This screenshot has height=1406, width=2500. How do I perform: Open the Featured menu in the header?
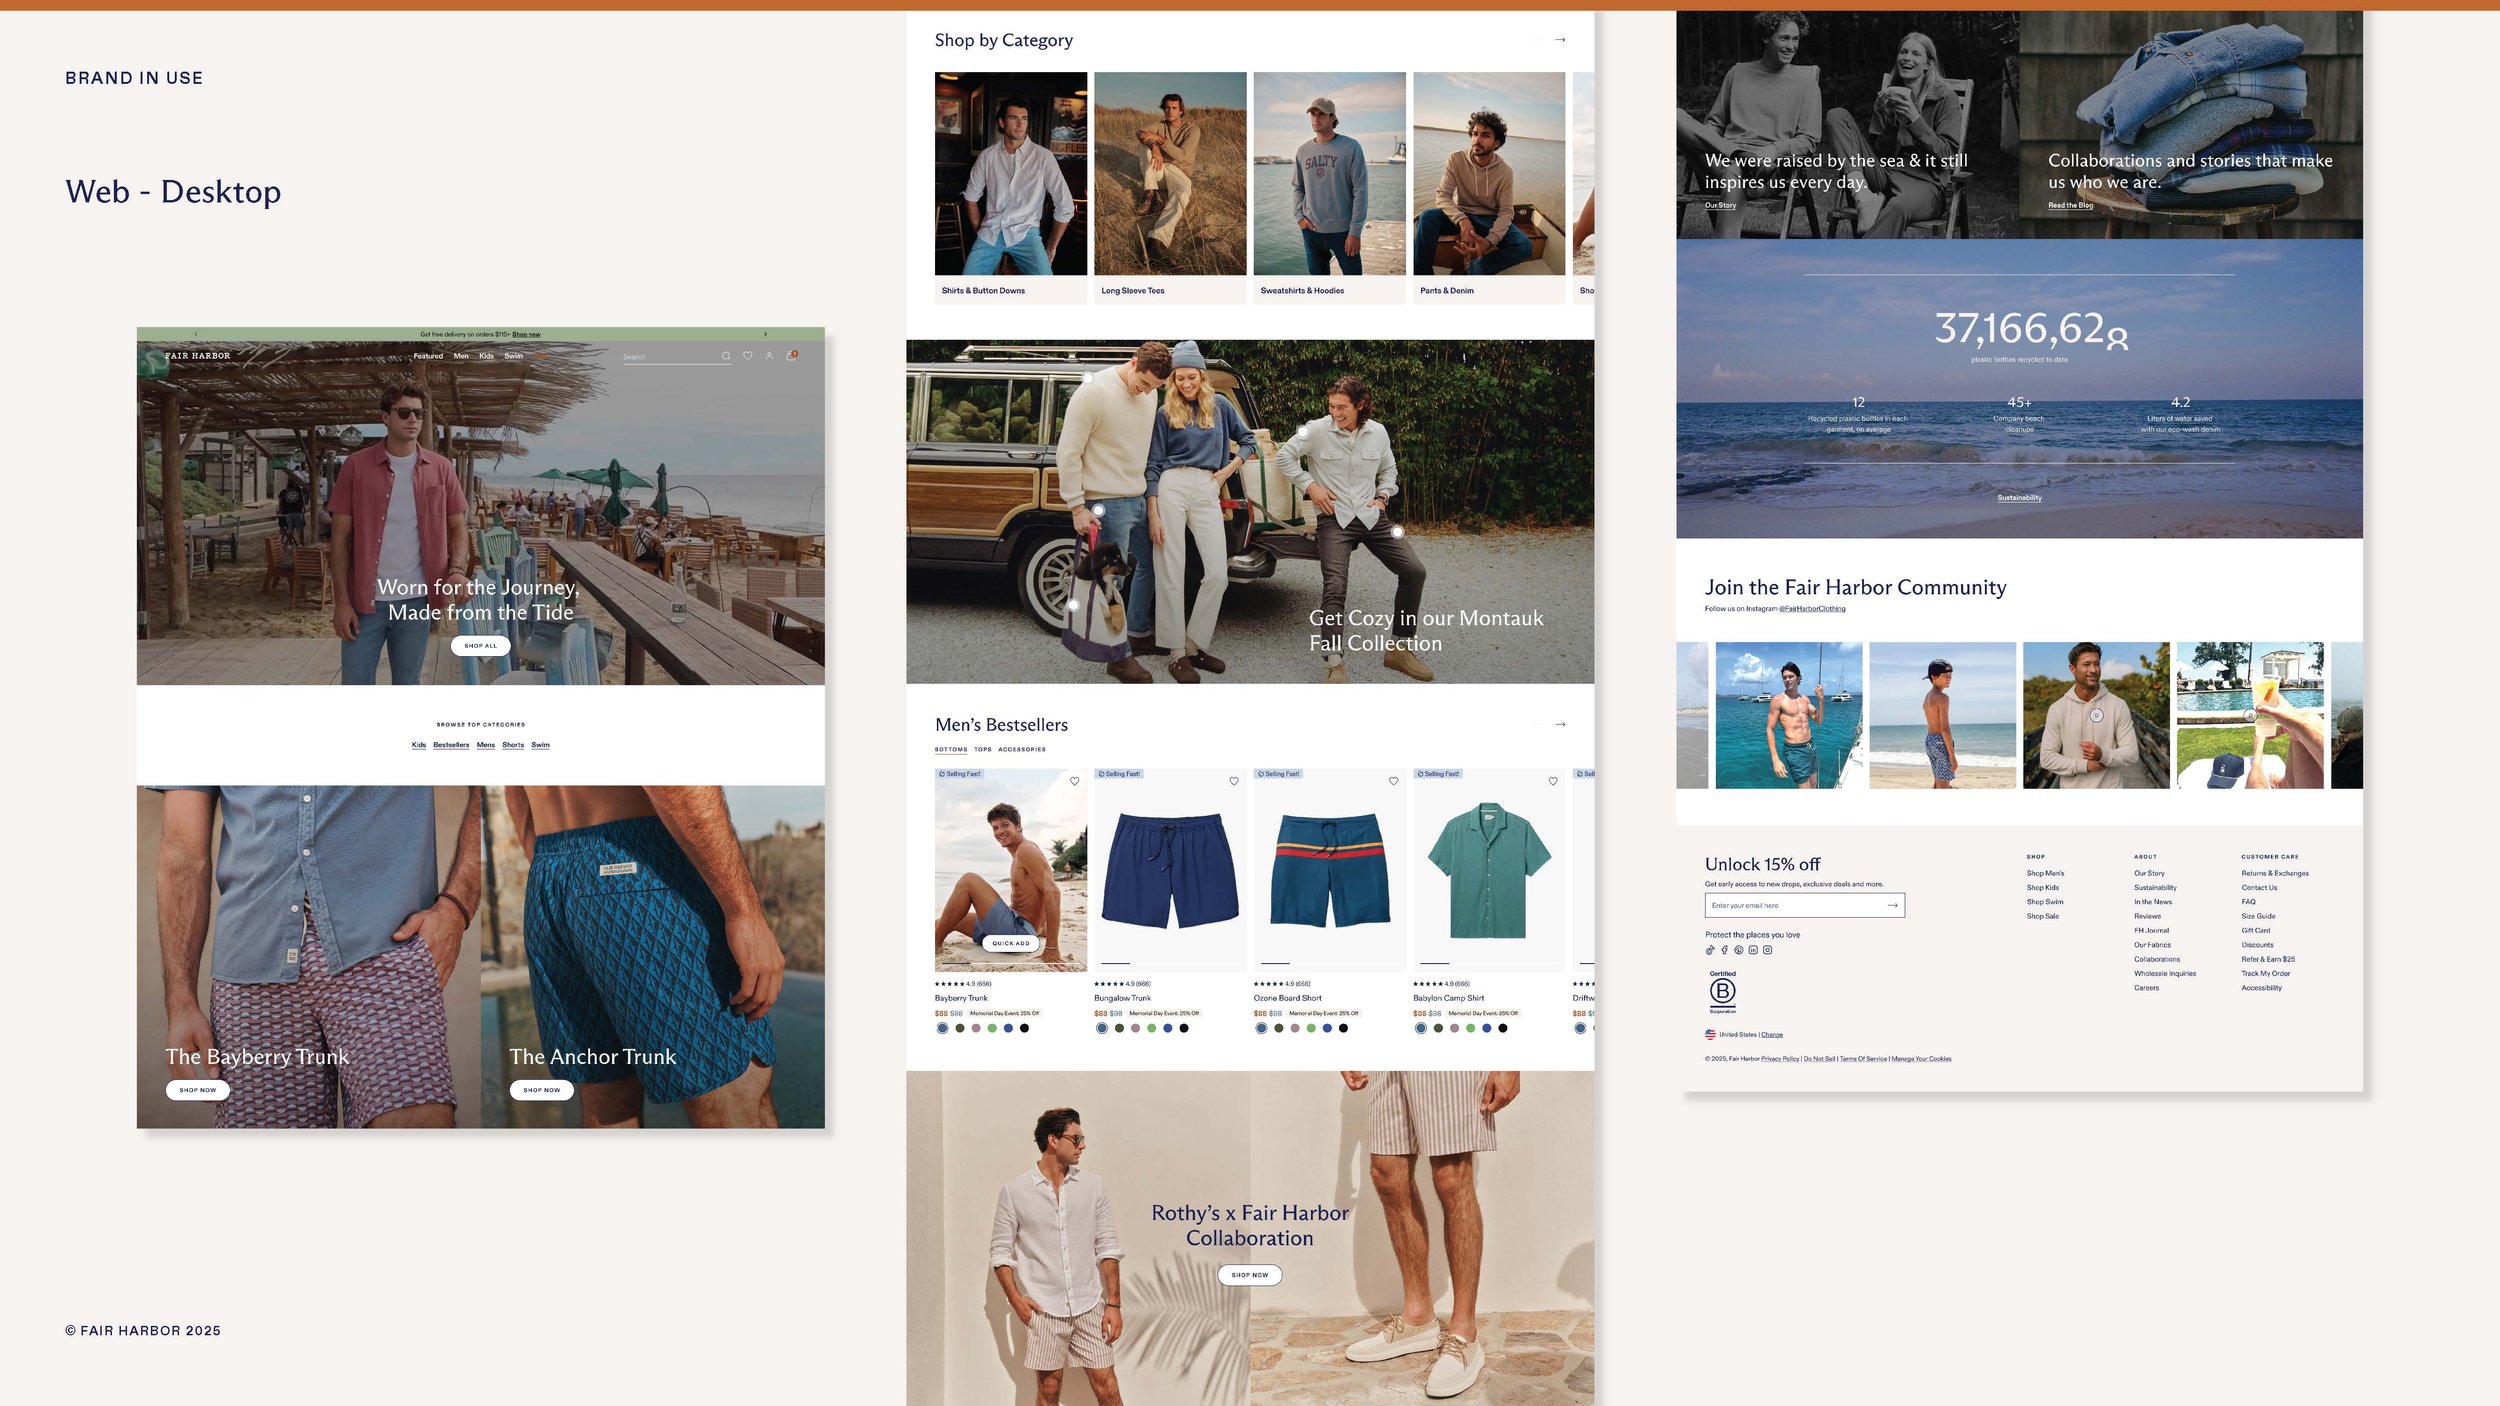pyautogui.click(x=428, y=356)
